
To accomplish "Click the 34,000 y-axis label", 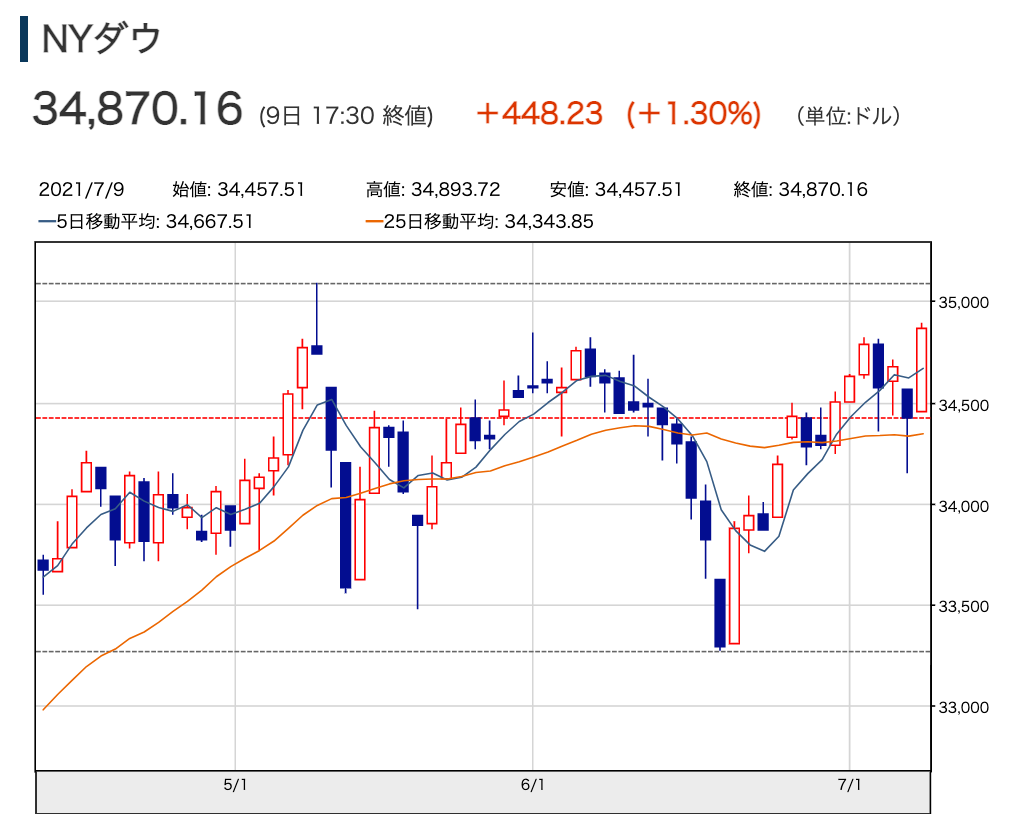I will pyautogui.click(x=963, y=506).
